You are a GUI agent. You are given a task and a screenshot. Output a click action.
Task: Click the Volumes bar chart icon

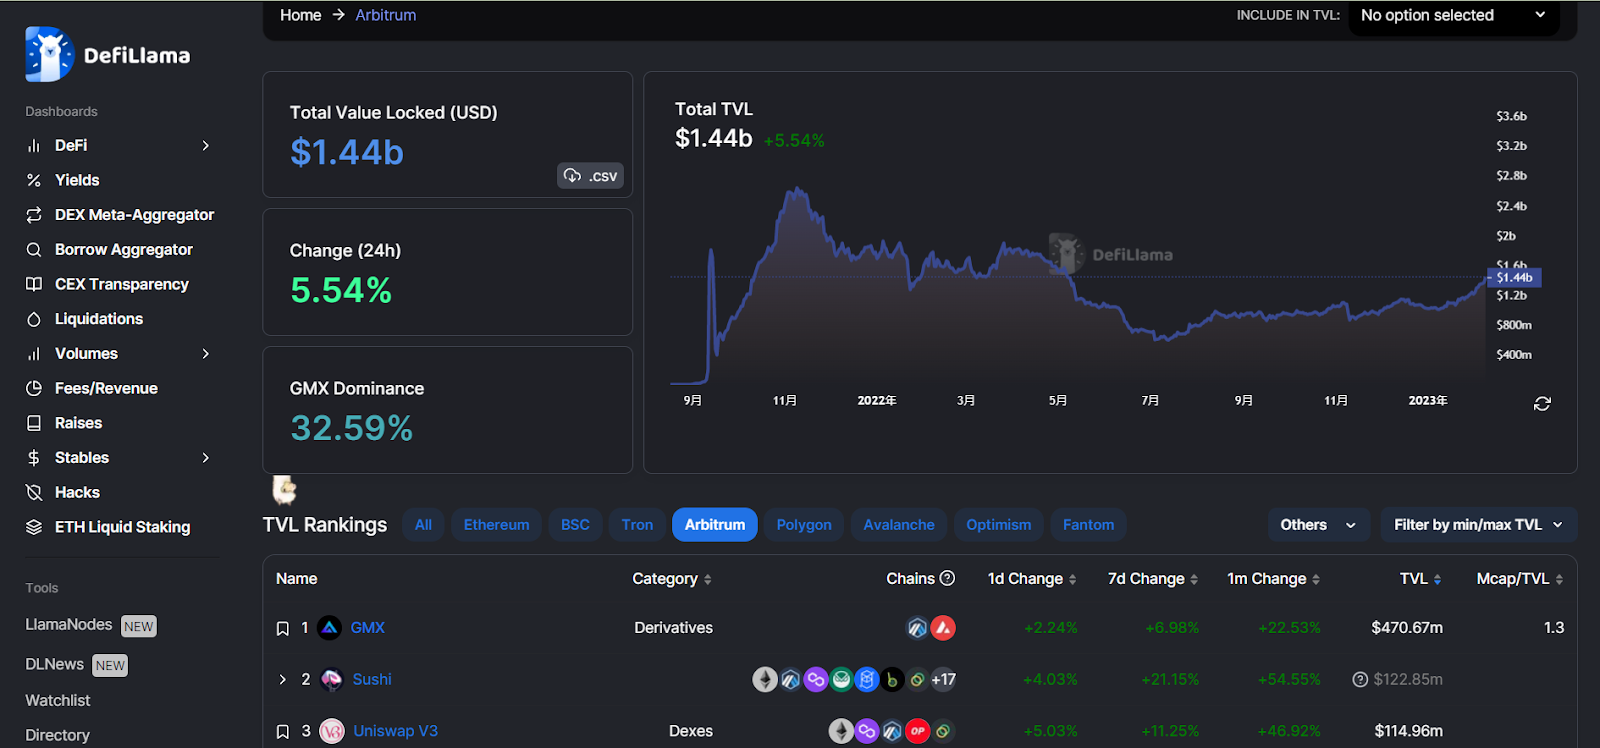click(34, 354)
